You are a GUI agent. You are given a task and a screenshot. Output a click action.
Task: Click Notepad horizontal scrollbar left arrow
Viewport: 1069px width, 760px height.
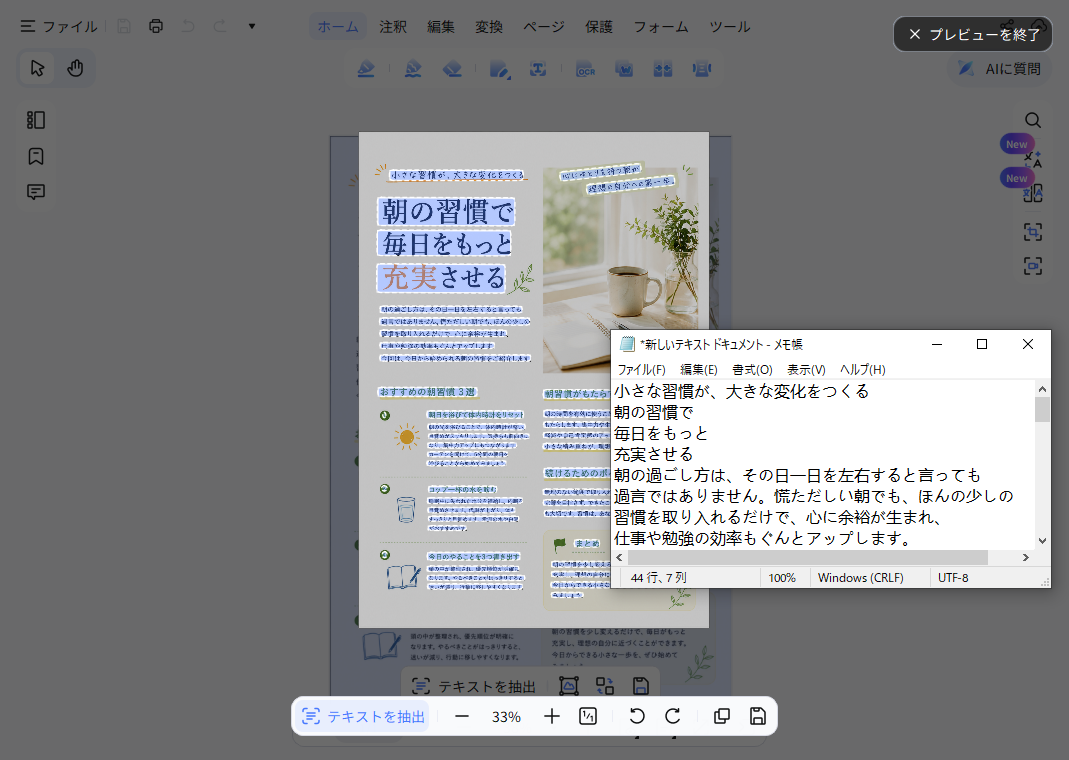pos(619,558)
